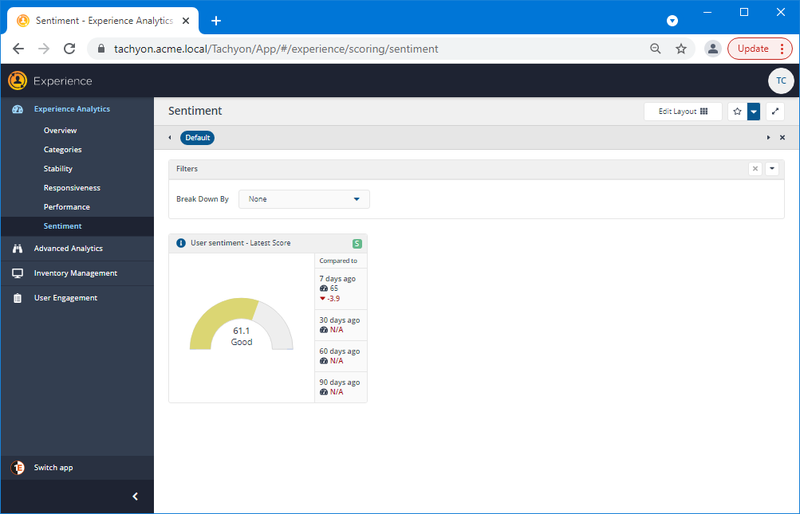Viewport: 800px width, 514px height.
Task: Open User Engagement clipboard icon
Action: (x=17, y=298)
